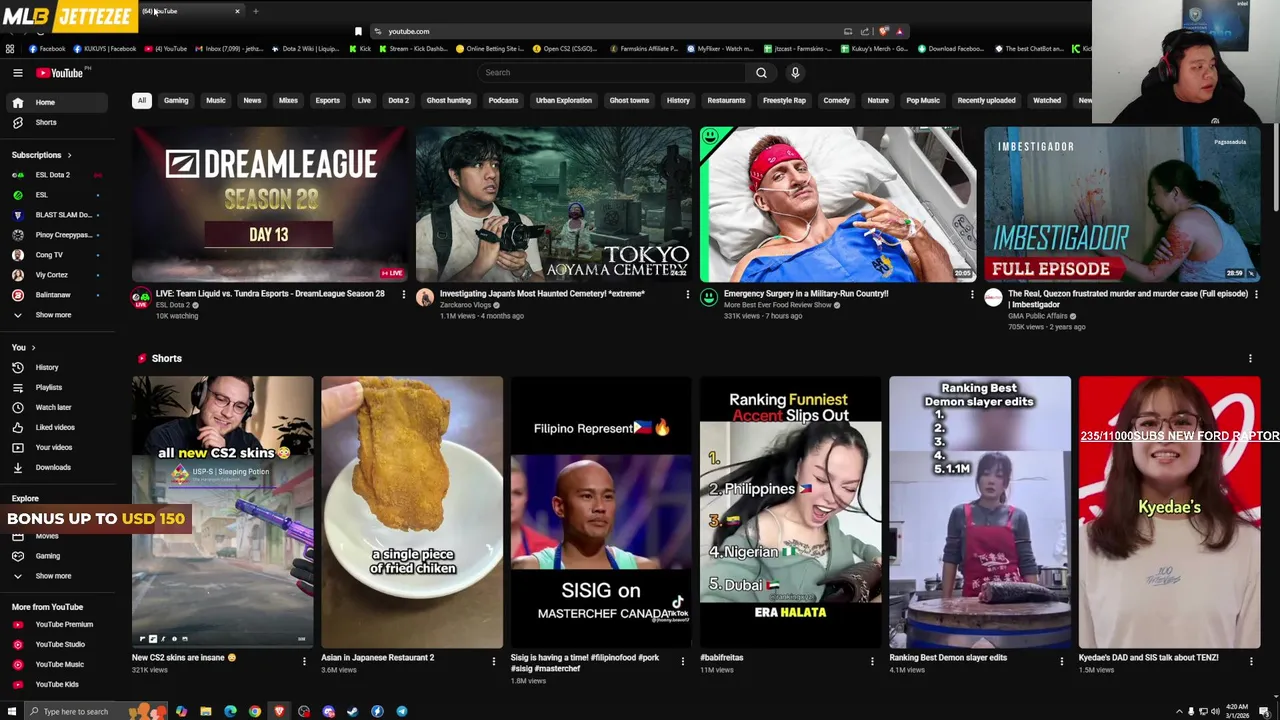This screenshot has width=1280, height=720.
Task: Open Your videos in the sidebar
Action: 56,447
